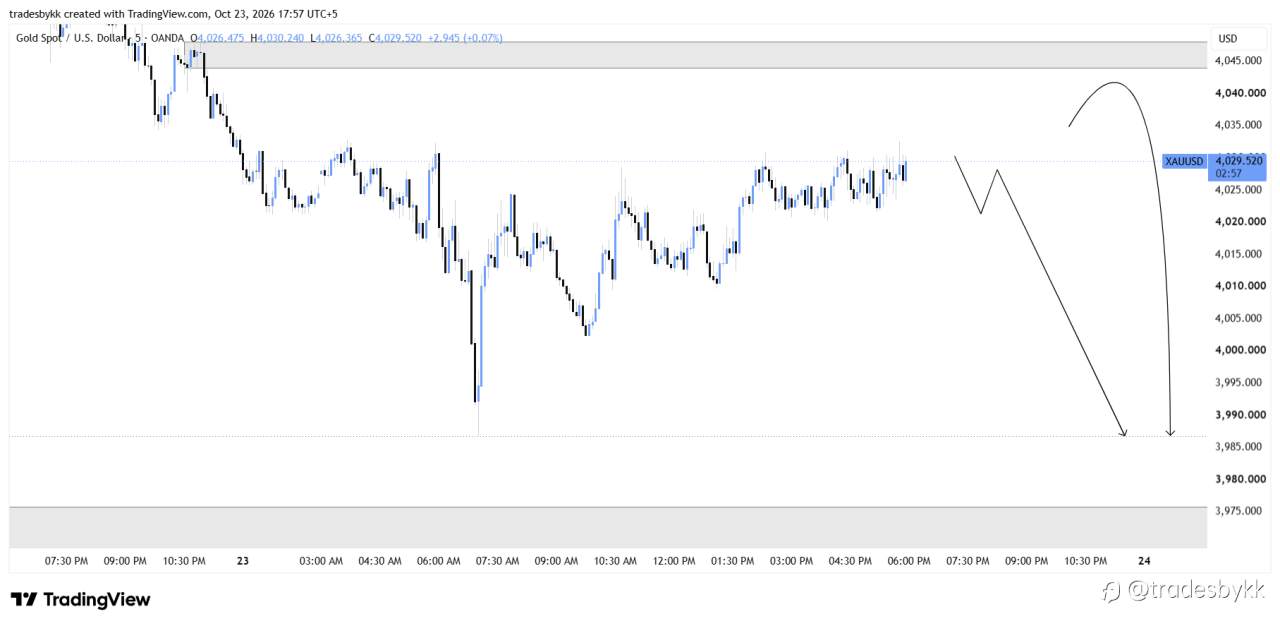Click the 04:30 PM time axis label
The image size is (1280, 626).
pos(850,561)
